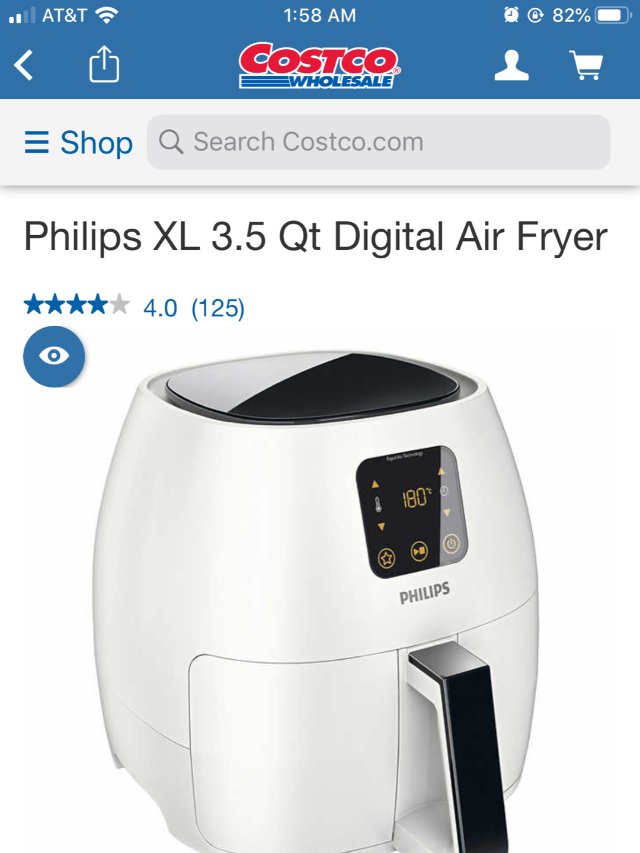
Task: Open the account profile icon
Action: (x=511, y=65)
